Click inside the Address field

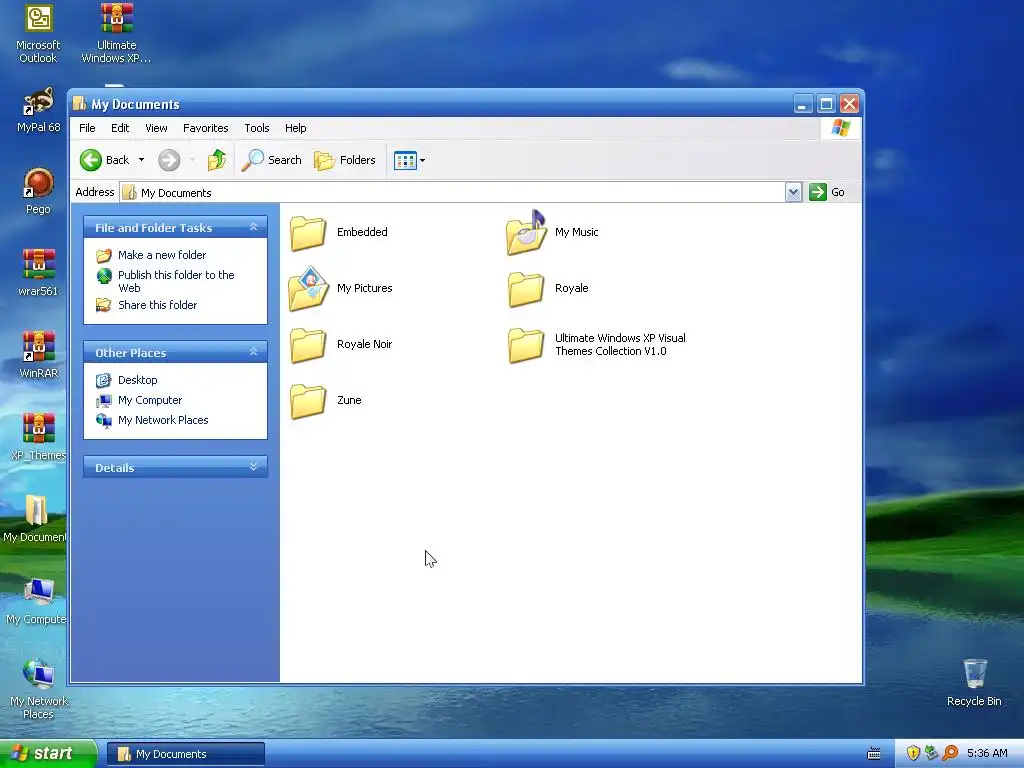pos(453,192)
